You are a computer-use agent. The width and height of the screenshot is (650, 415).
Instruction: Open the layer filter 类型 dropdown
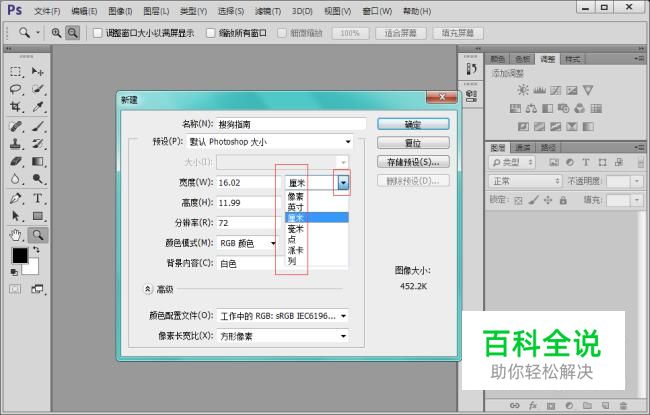coord(512,162)
